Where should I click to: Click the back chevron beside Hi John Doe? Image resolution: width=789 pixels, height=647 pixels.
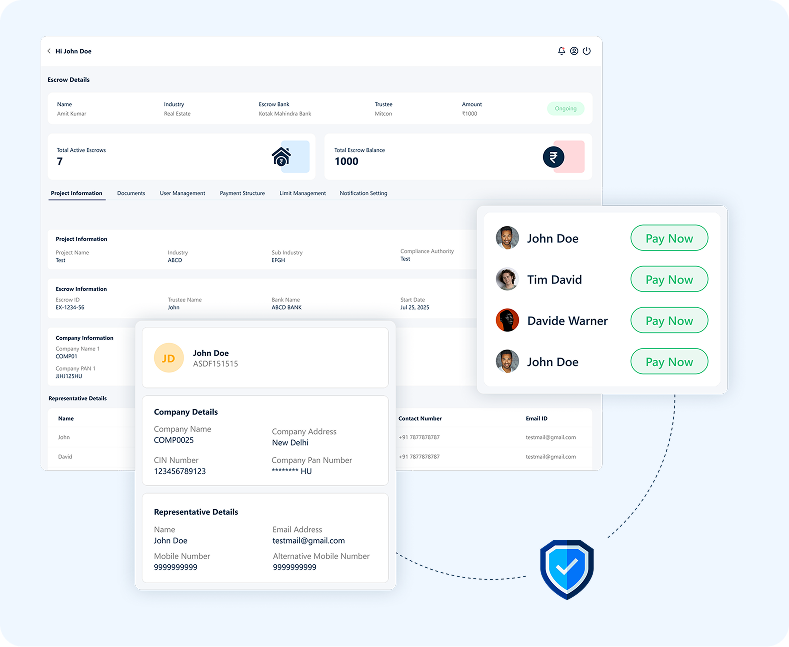pyautogui.click(x=49, y=51)
